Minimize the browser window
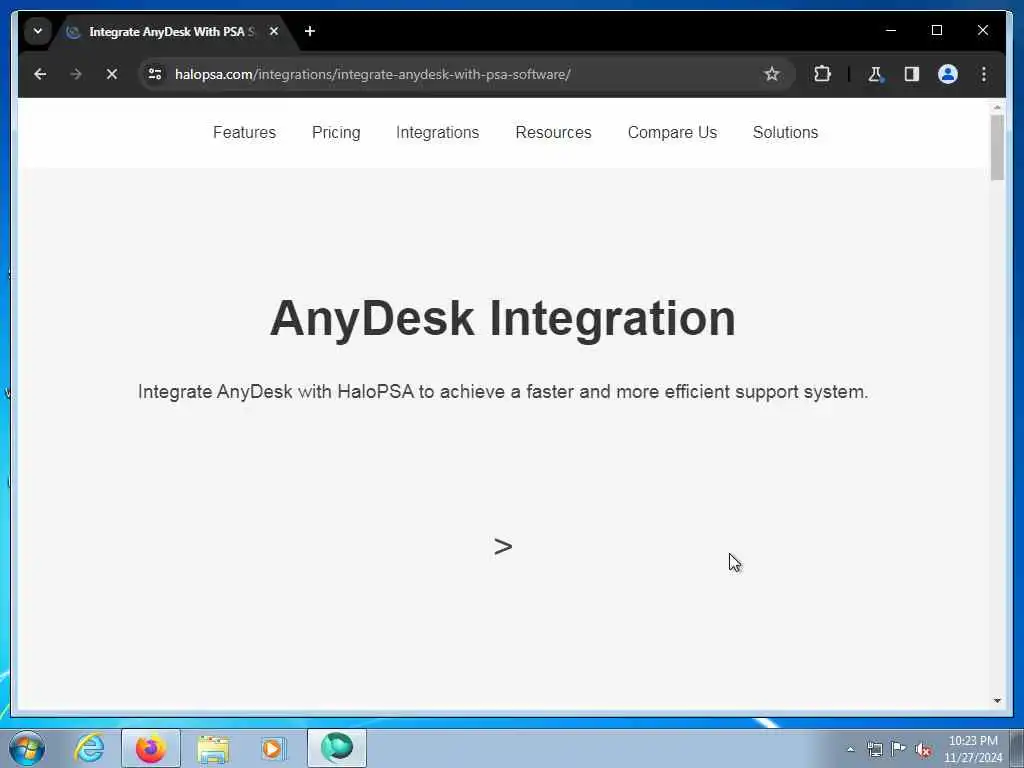 (x=891, y=31)
